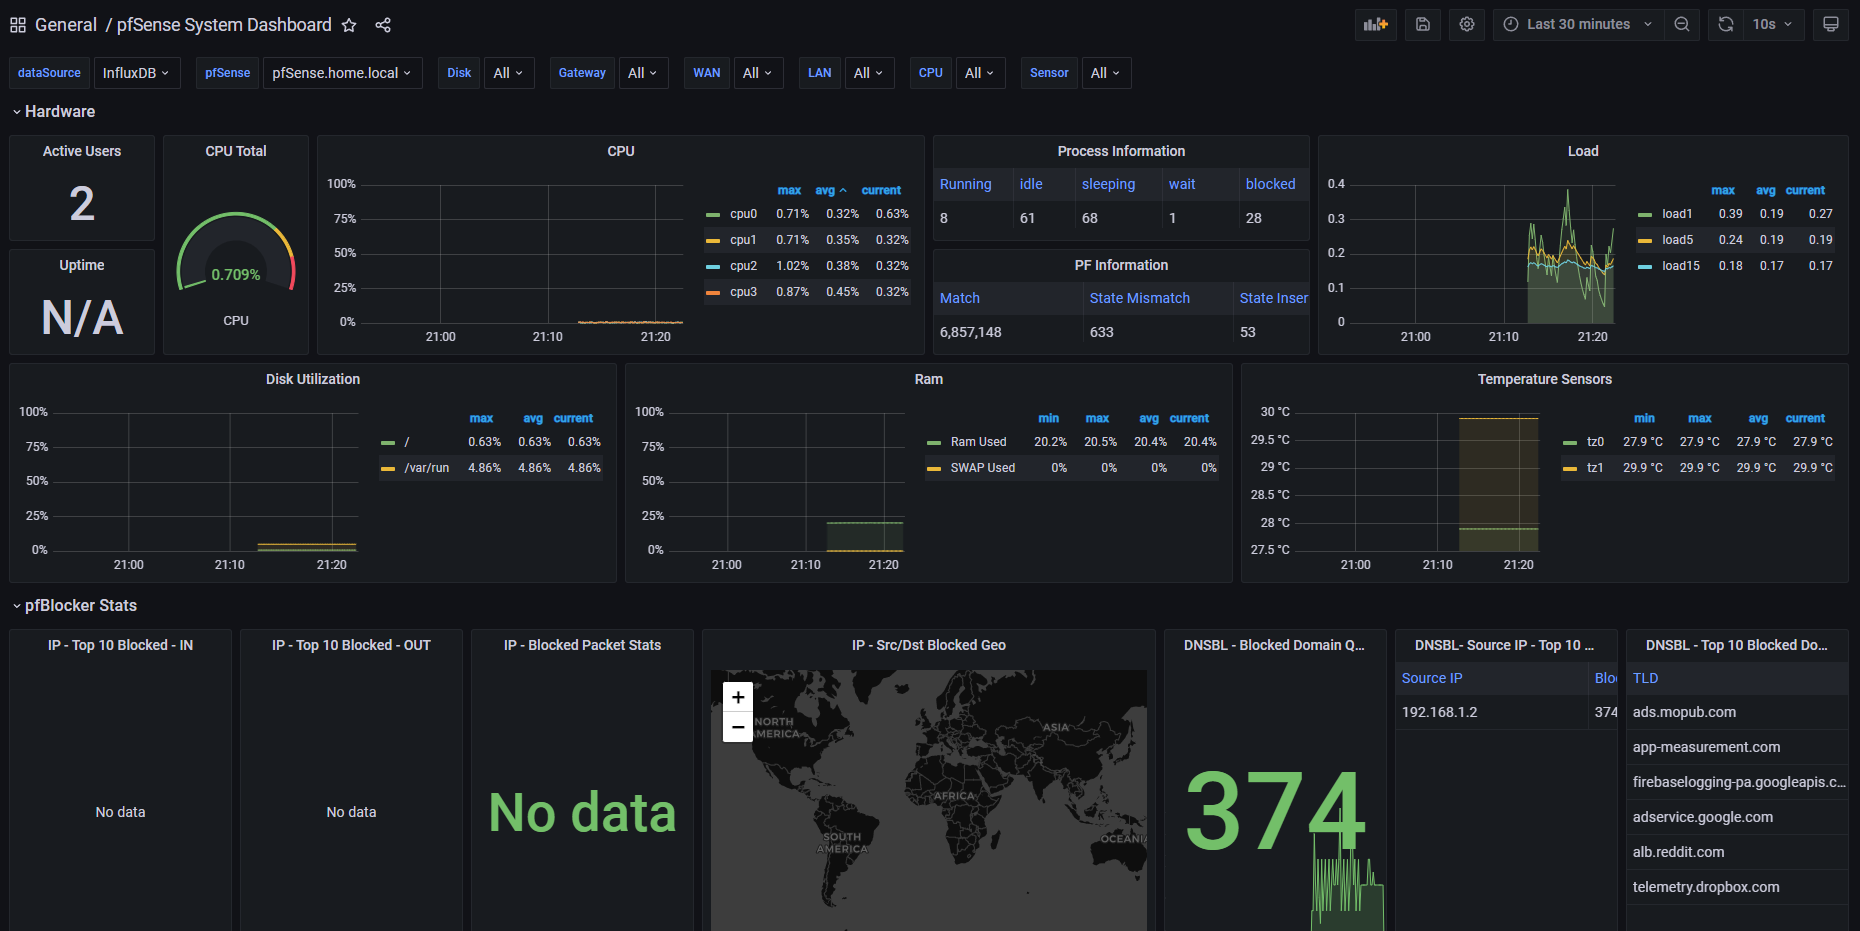This screenshot has height=931, width=1860.
Task: Open color picker for load5 swatch
Action: coord(1645,241)
